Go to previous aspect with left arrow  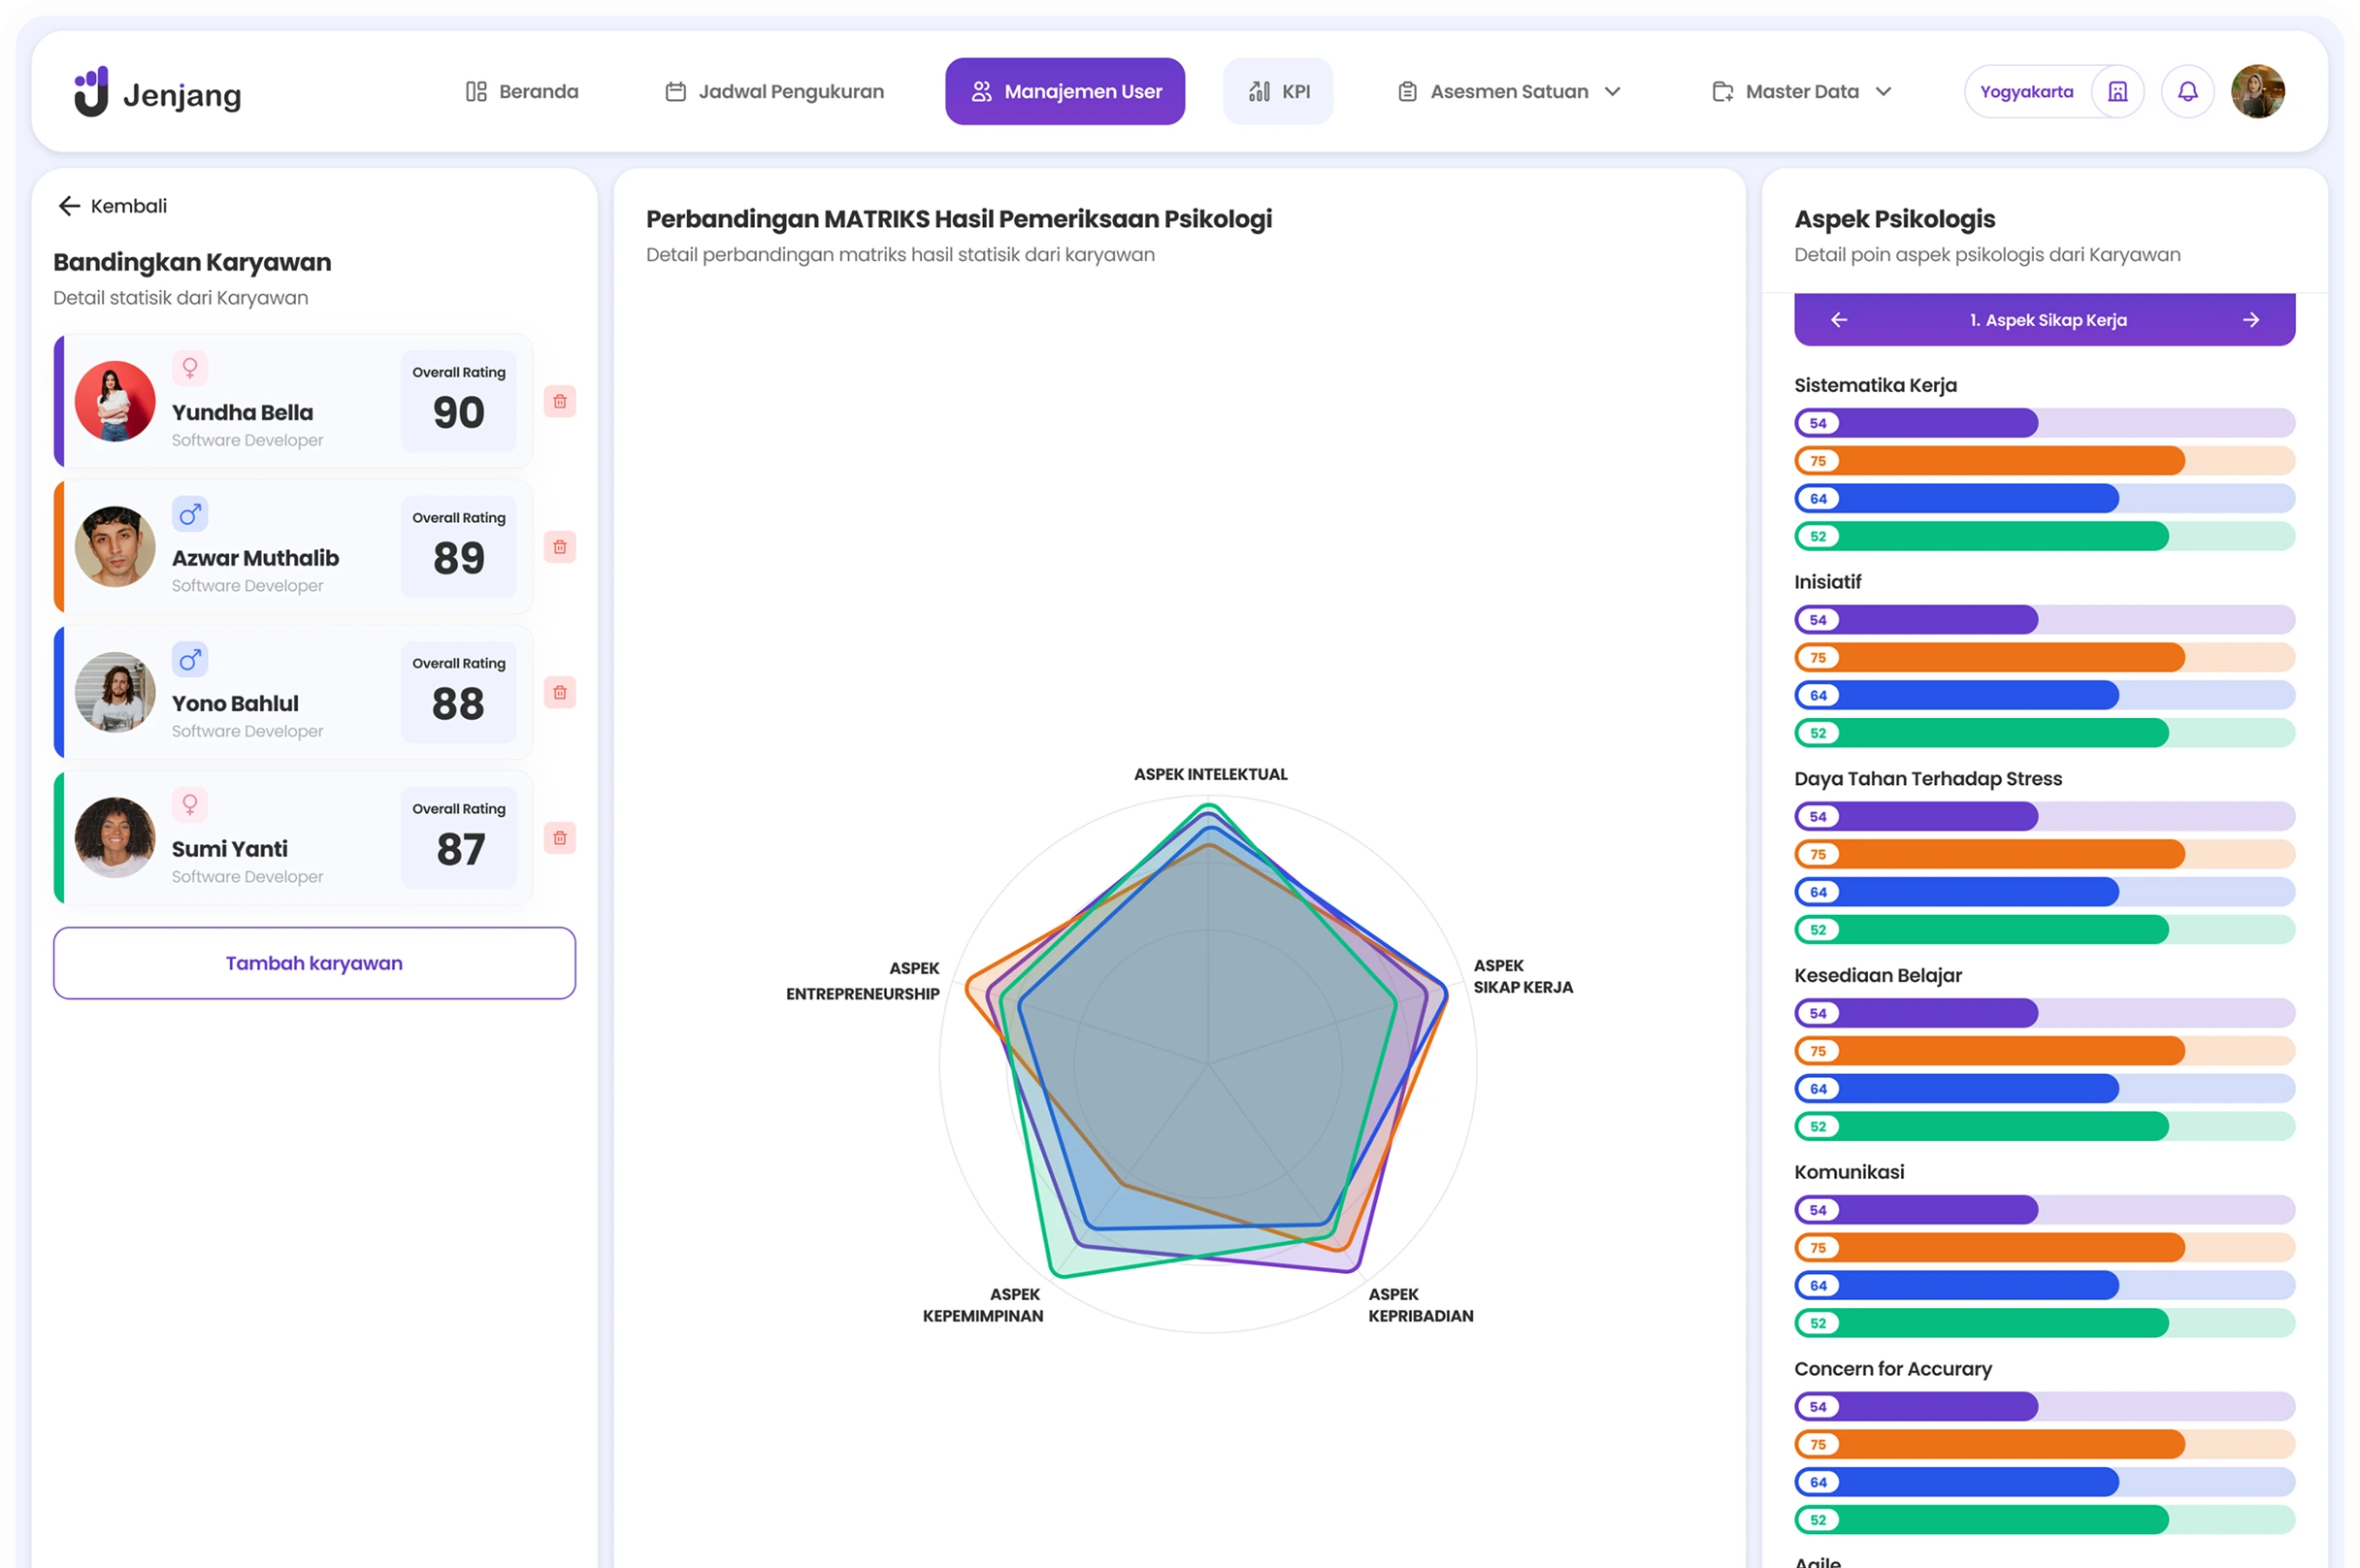[x=1838, y=320]
